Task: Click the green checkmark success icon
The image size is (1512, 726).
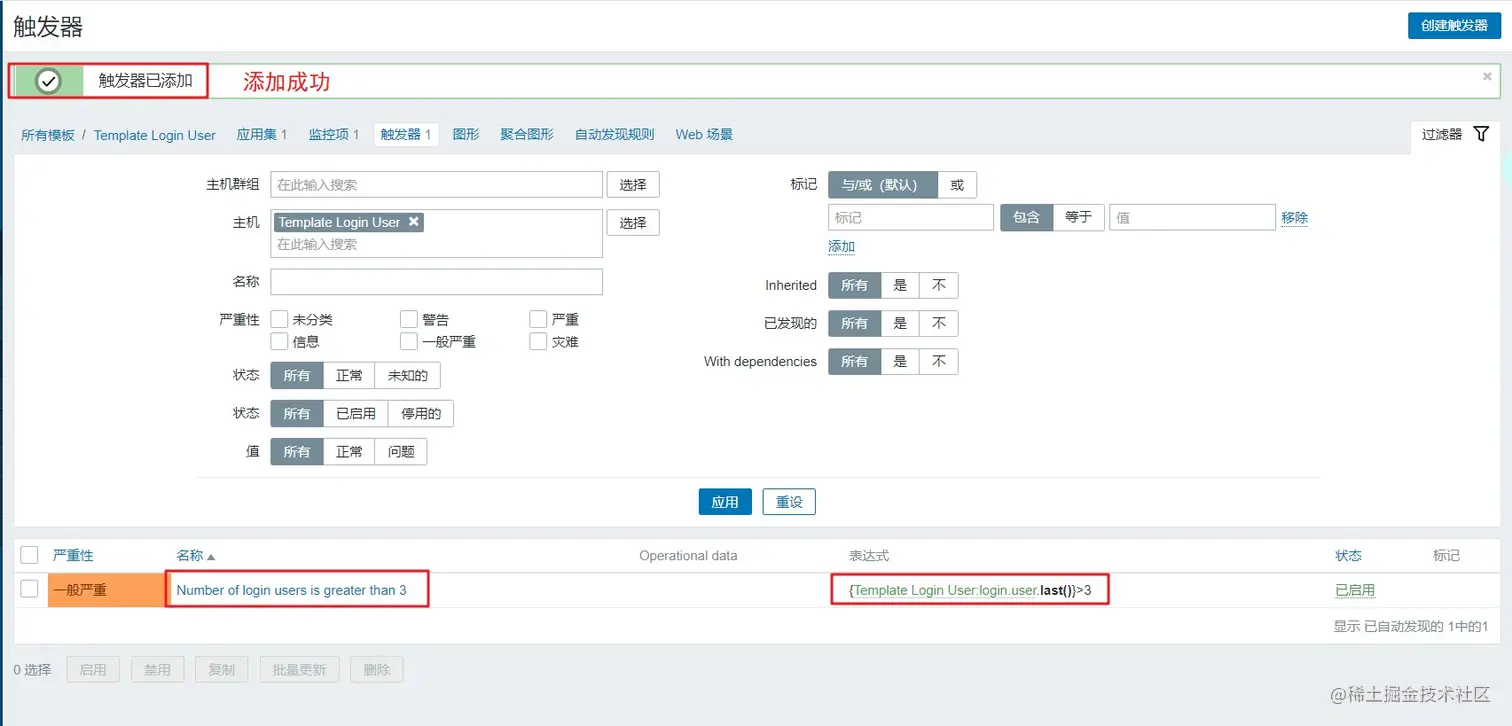Action: point(48,81)
